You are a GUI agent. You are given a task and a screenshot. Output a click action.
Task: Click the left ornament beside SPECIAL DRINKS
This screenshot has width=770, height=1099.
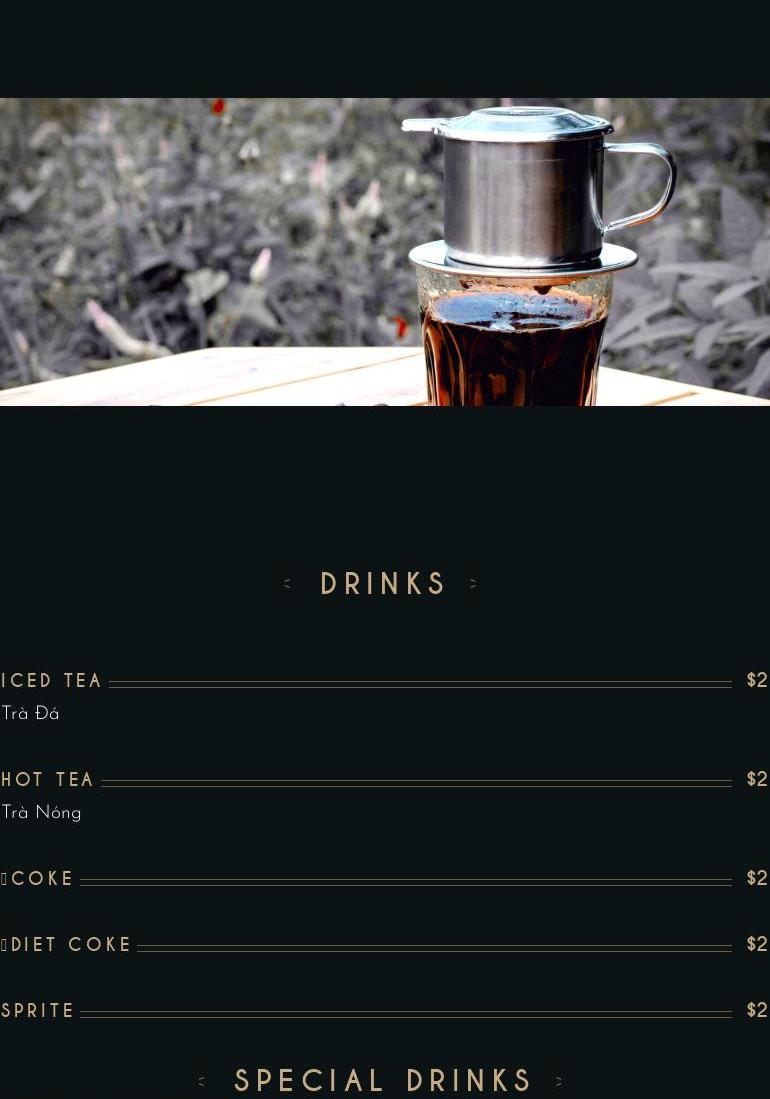[x=202, y=1081]
